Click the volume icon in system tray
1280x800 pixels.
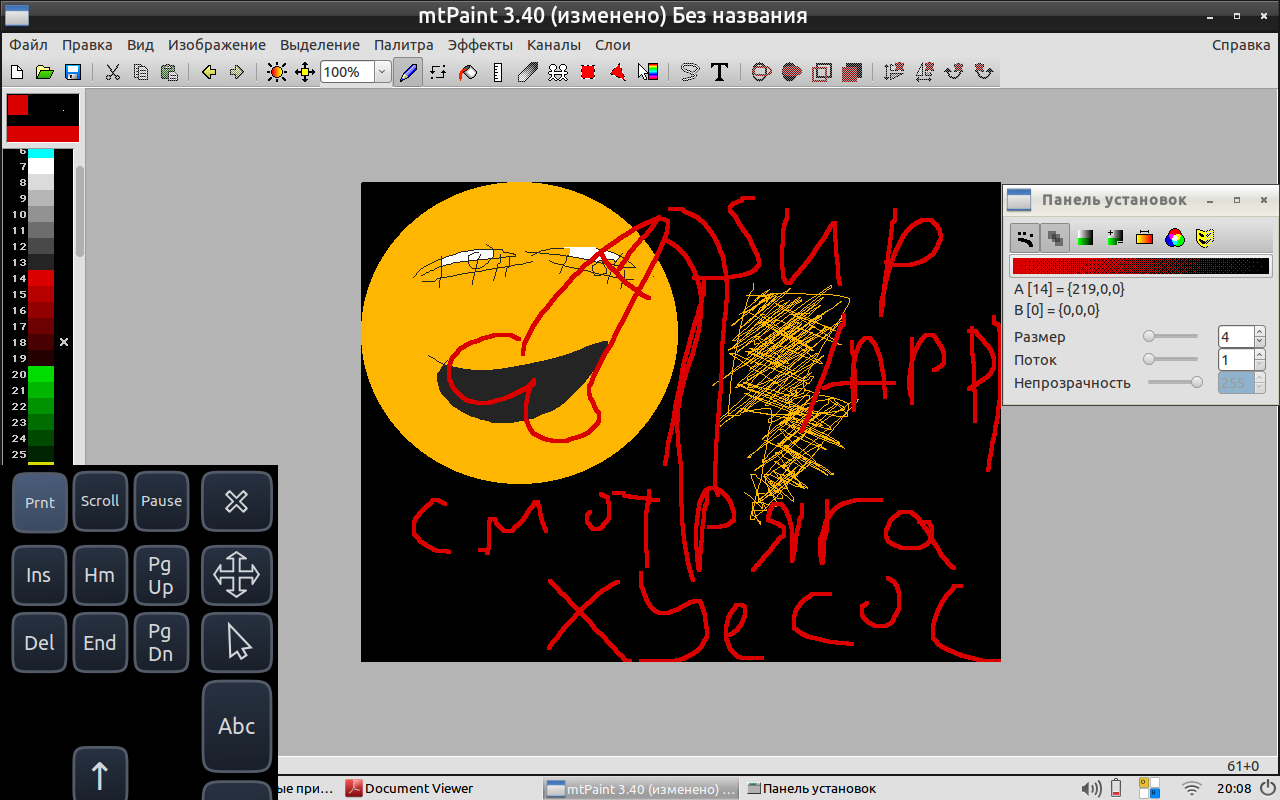(x=1091, y=788)
